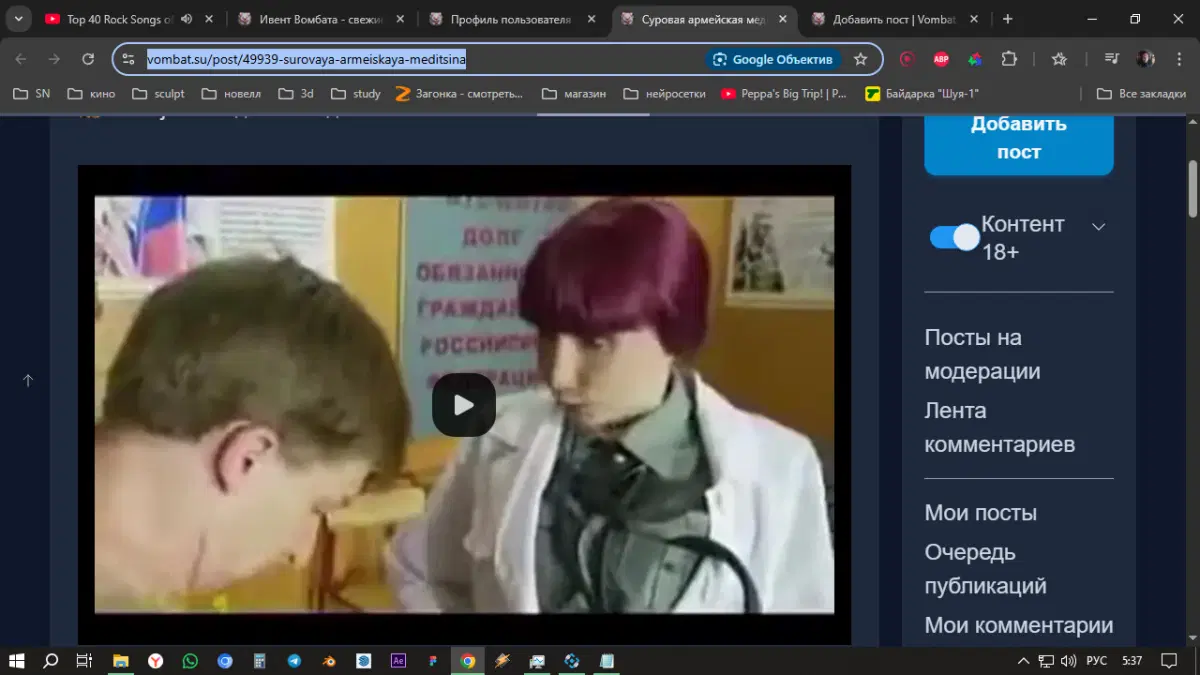Open the study bookmark folder
The width and height of the screenshot is (1200, 675).
point(355,94)
